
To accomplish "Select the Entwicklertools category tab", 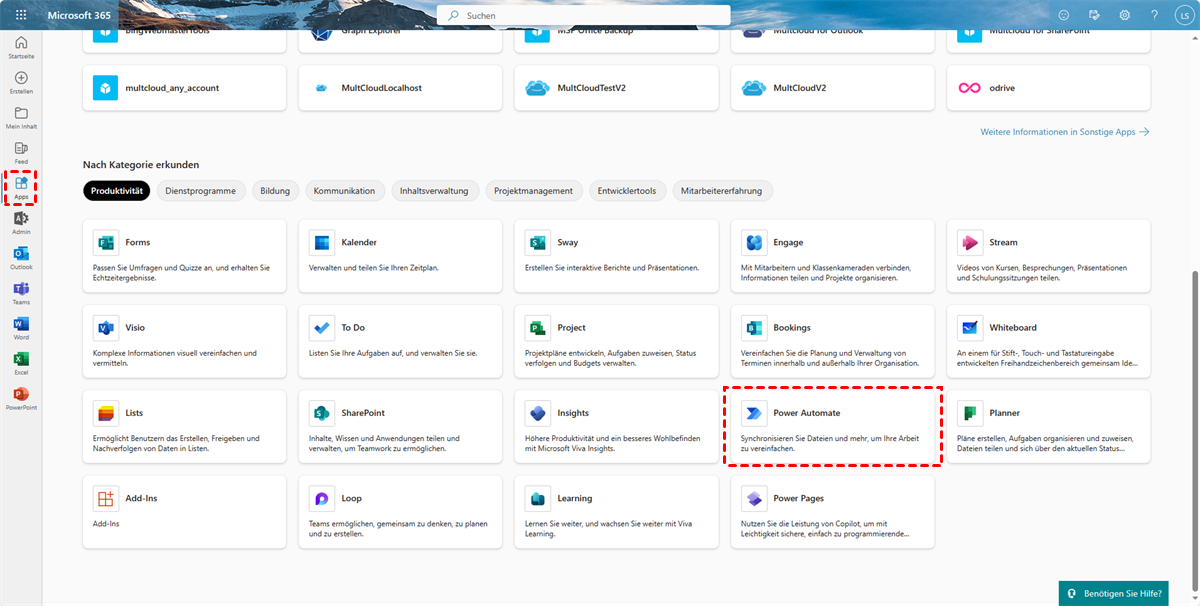I will pos(627,191).
